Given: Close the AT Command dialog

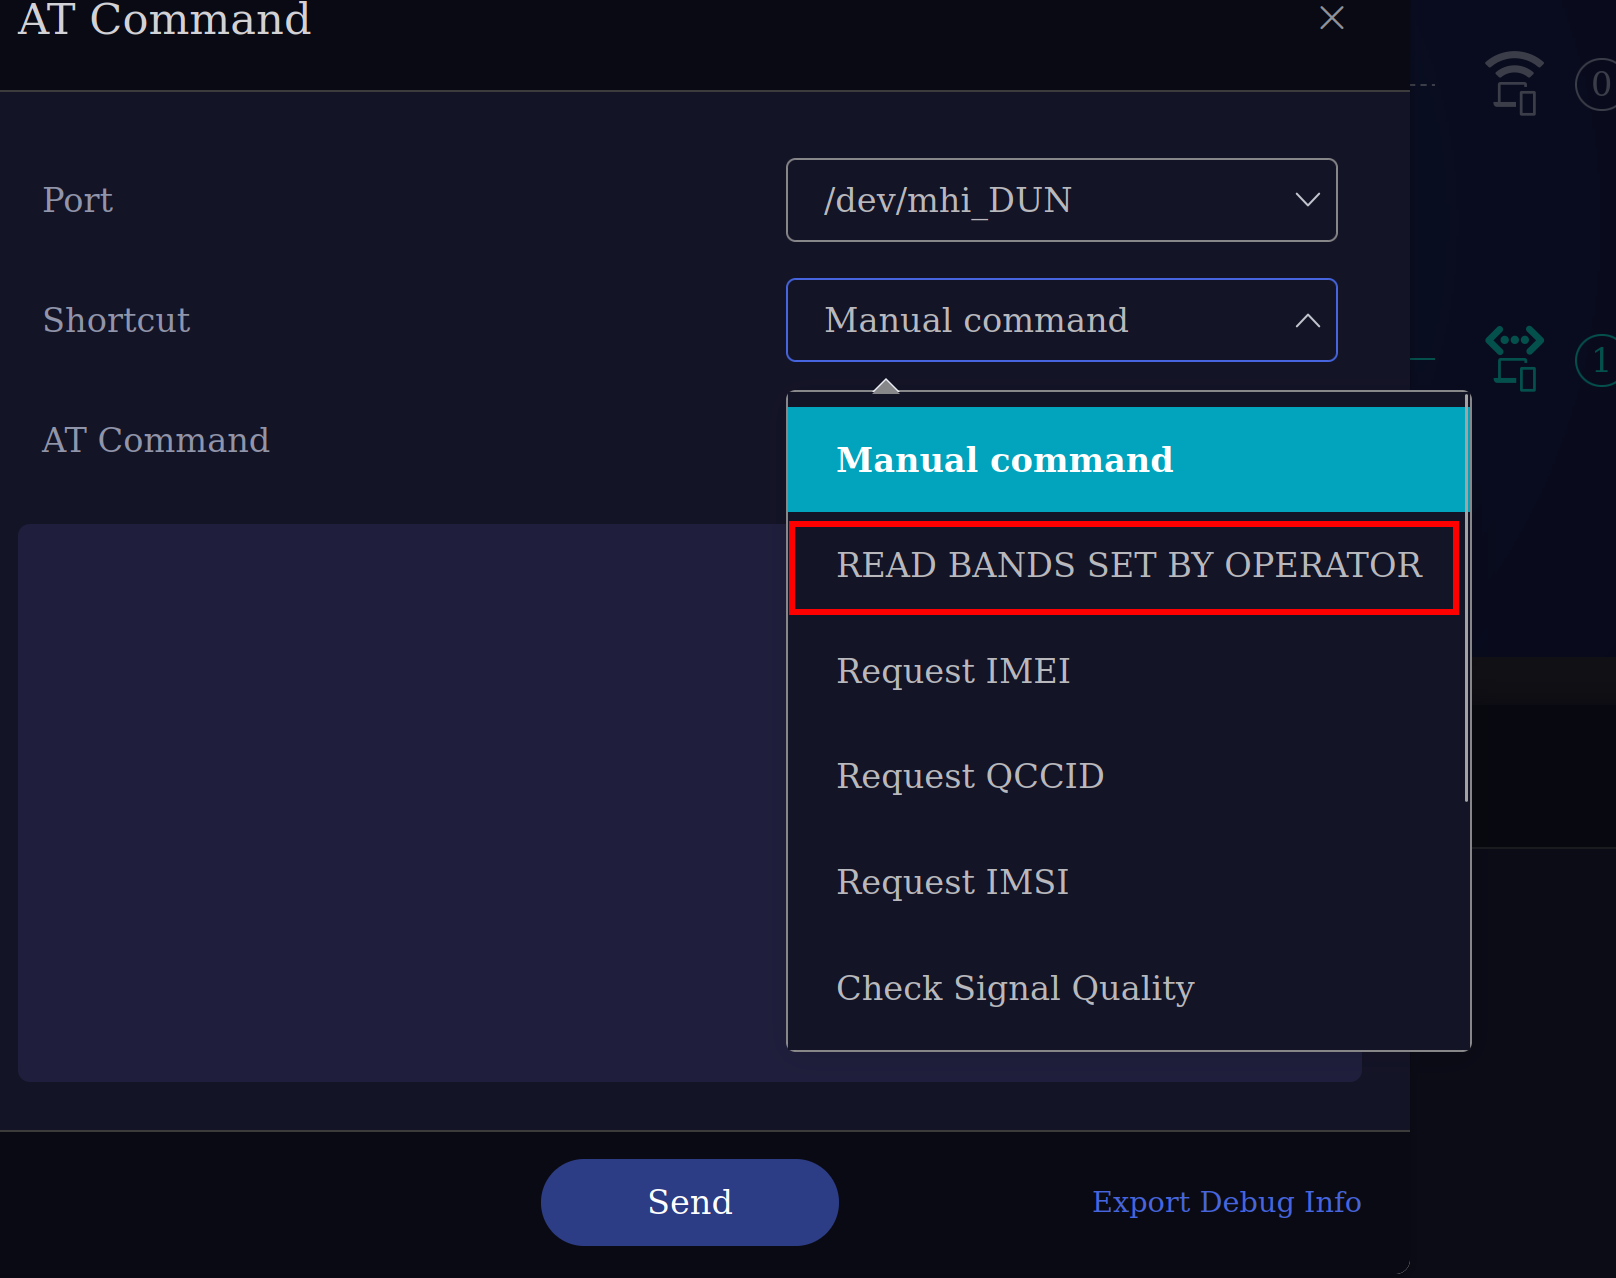Looking at the screenshot, I should (x=1331, y=18).
